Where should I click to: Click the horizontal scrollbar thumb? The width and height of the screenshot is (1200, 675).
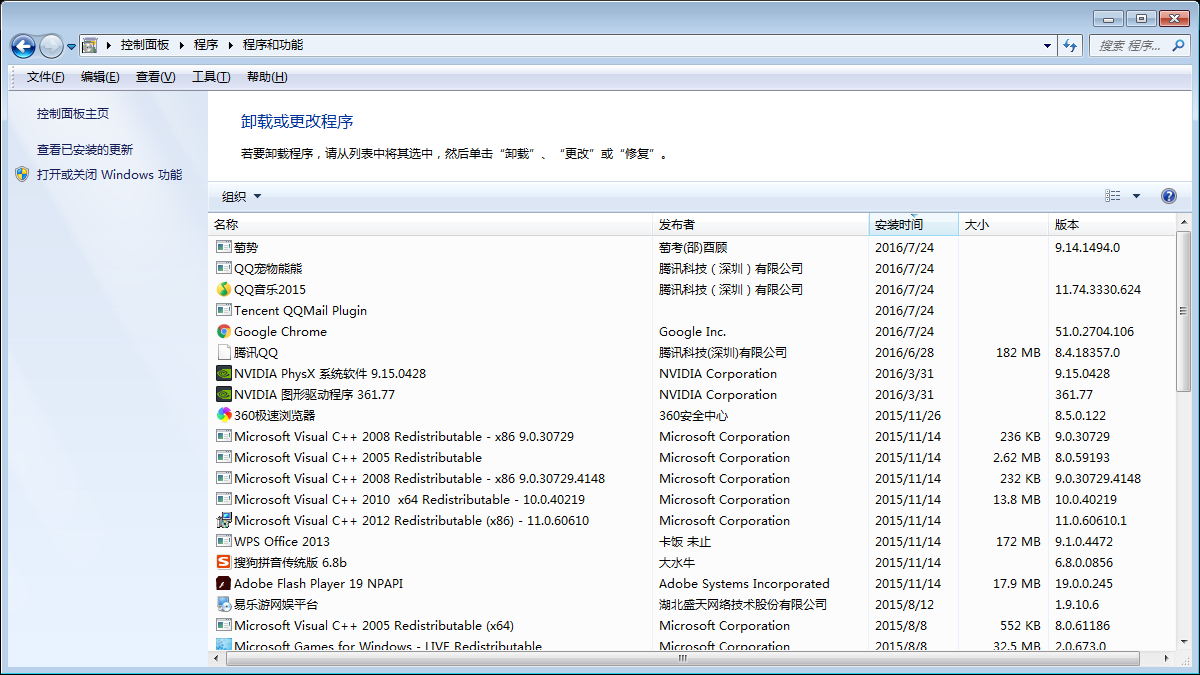coord(683,659)
